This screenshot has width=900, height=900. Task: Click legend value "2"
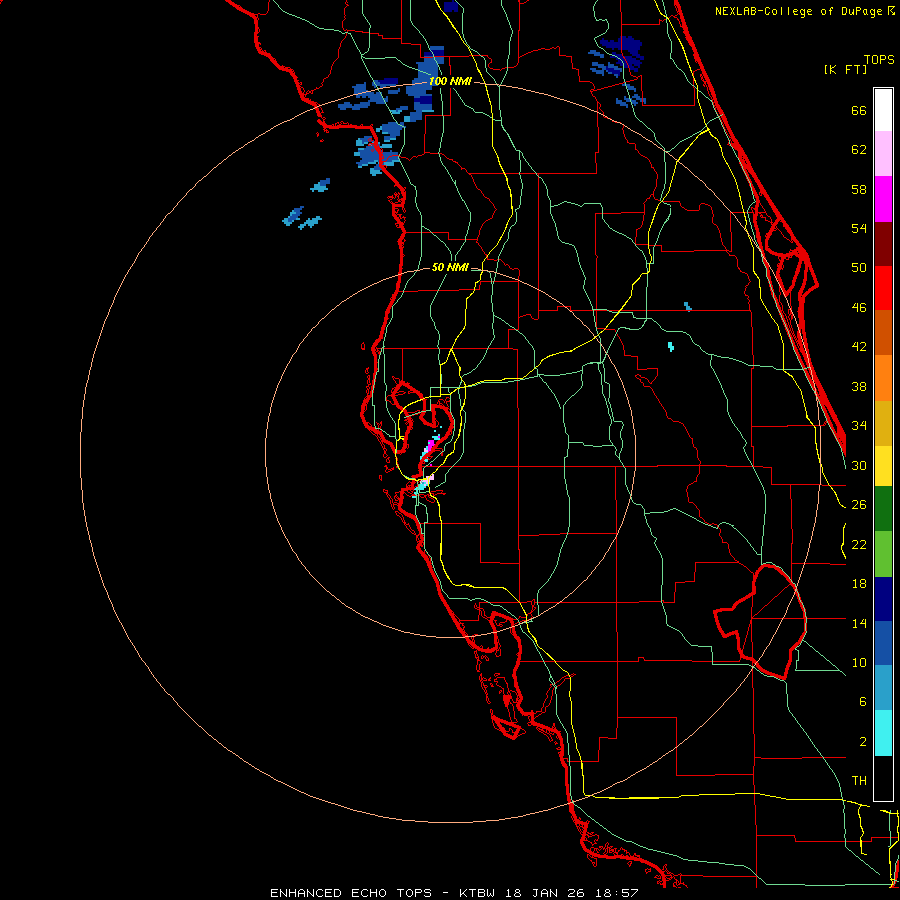(862, 742)
